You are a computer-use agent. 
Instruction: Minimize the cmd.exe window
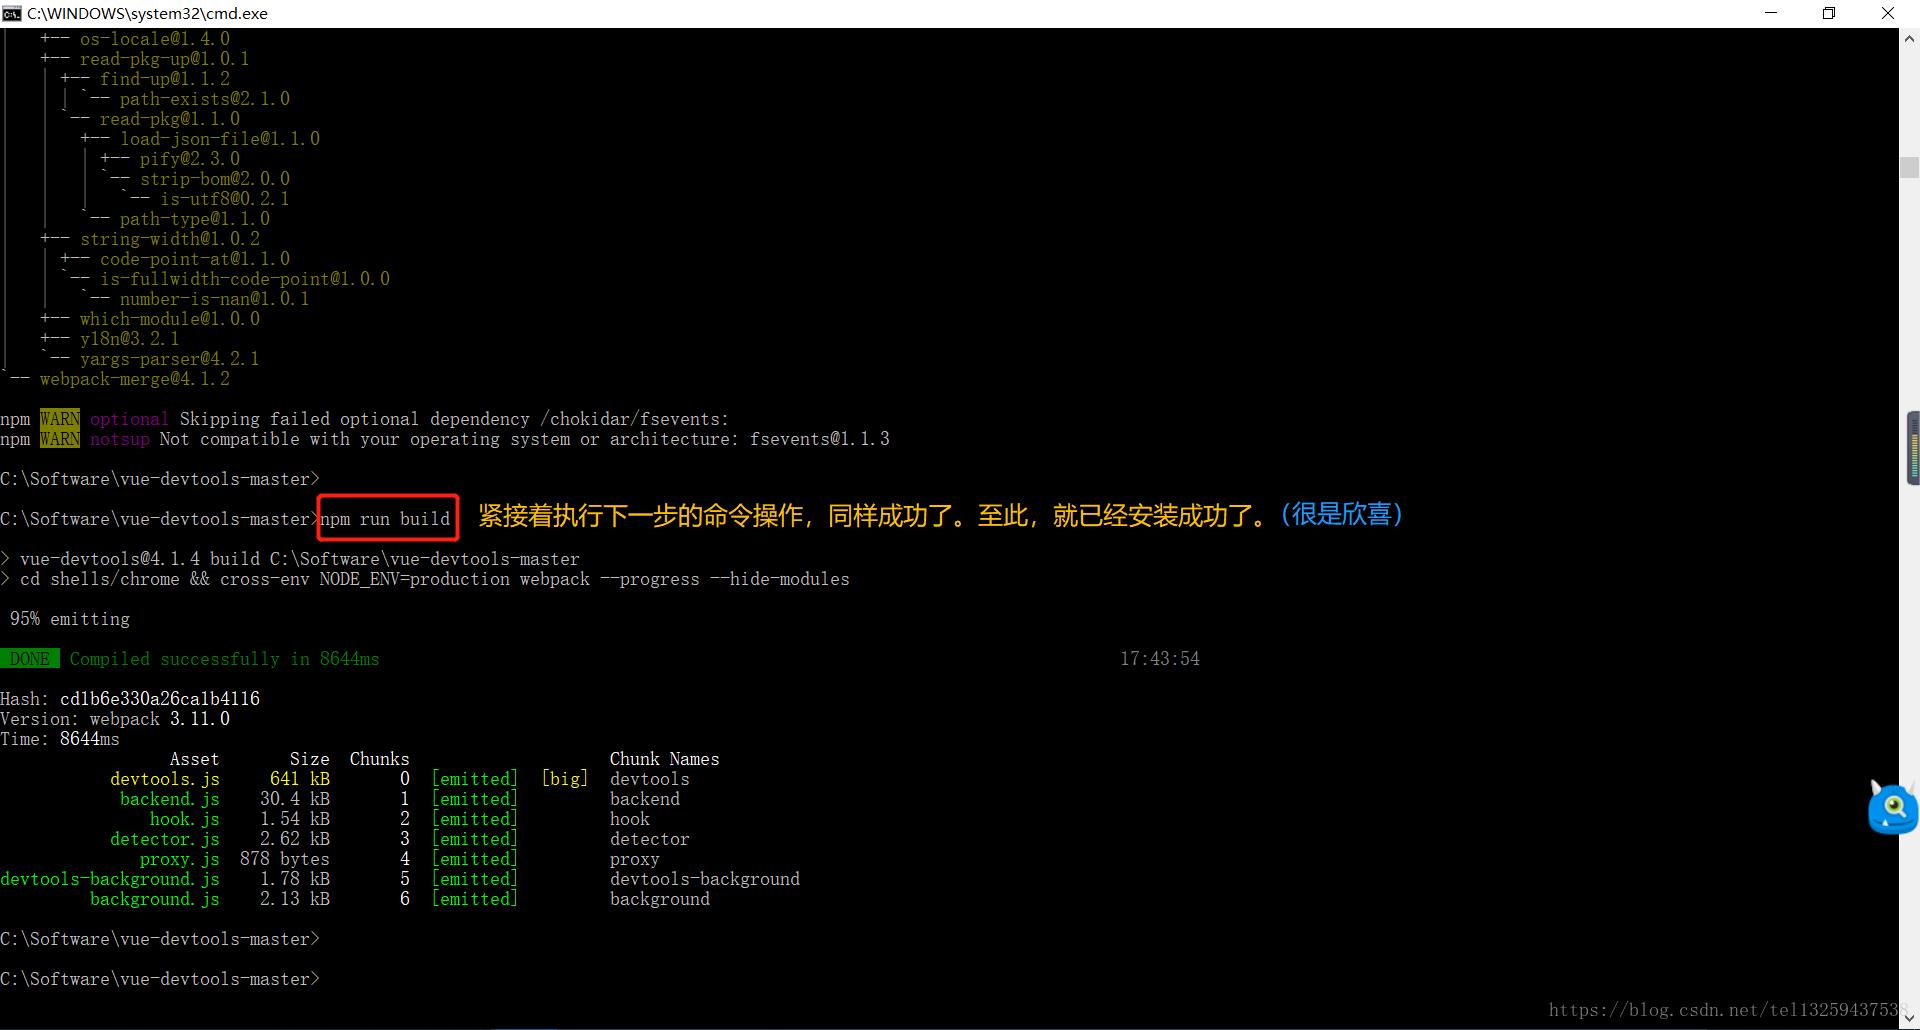click(1771, 13)
